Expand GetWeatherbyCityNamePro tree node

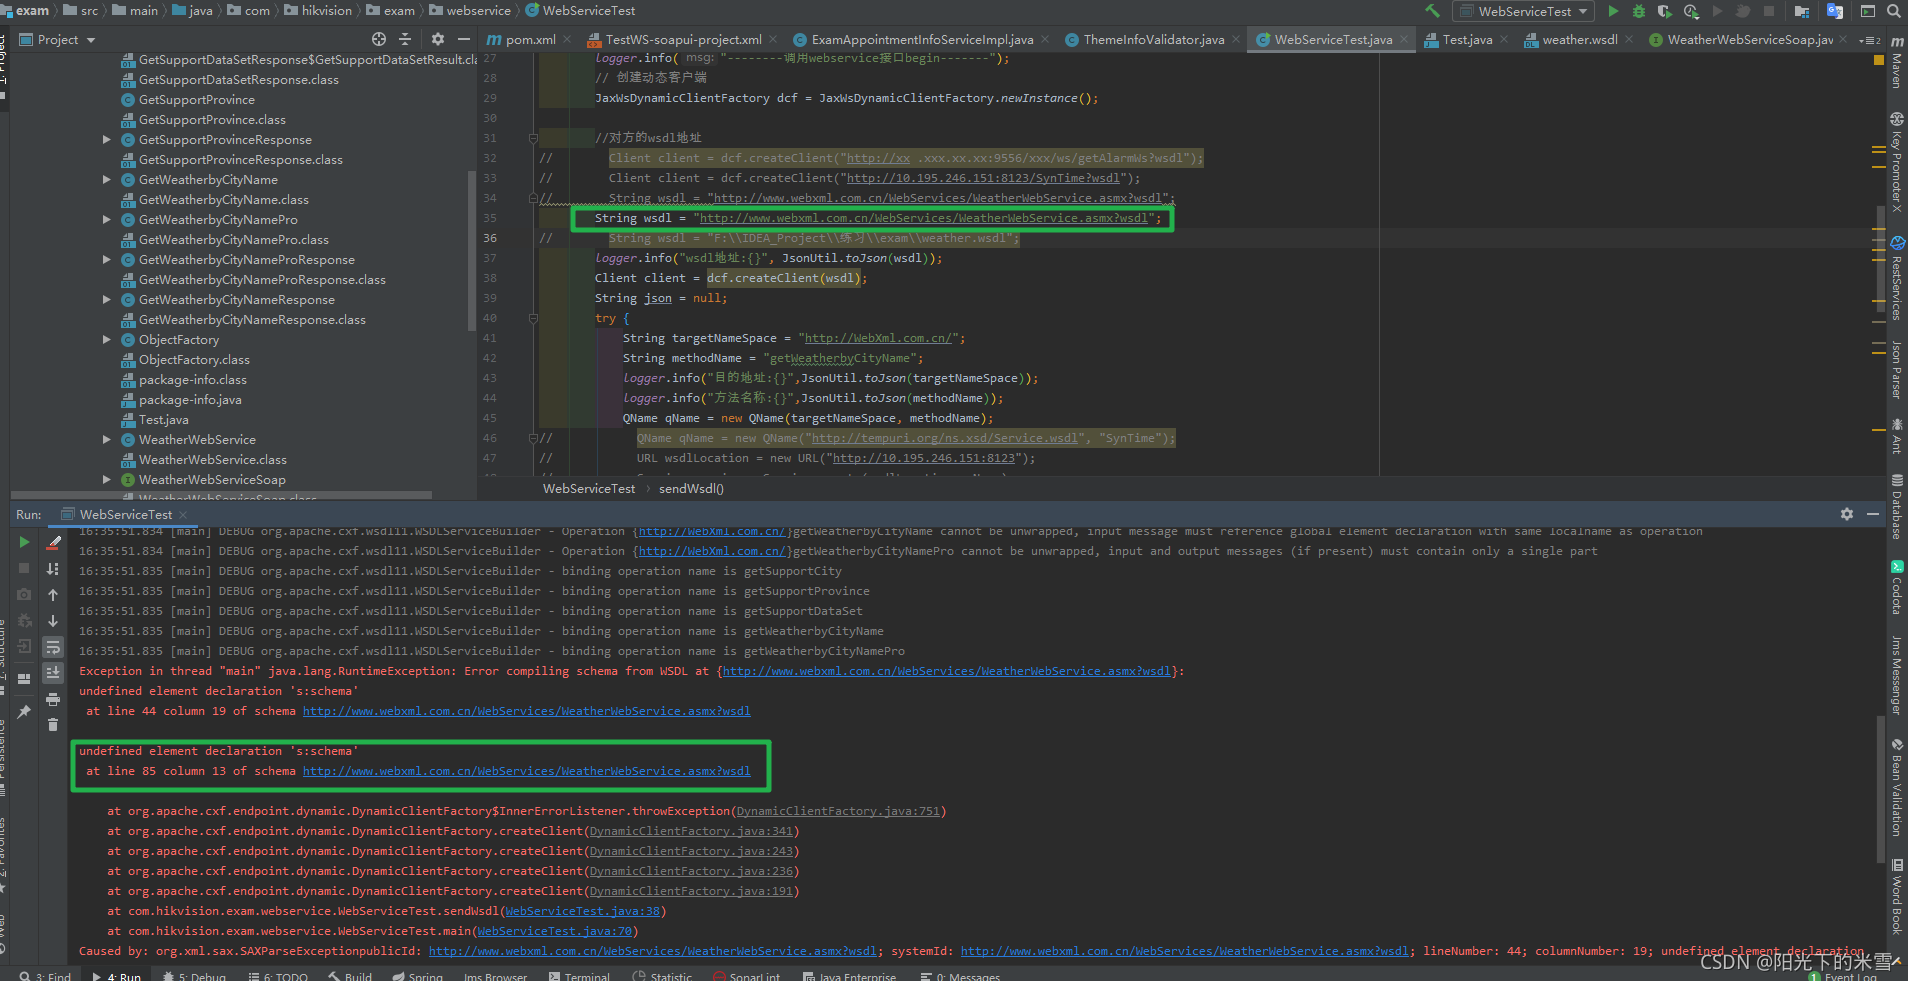pos(107,219)
